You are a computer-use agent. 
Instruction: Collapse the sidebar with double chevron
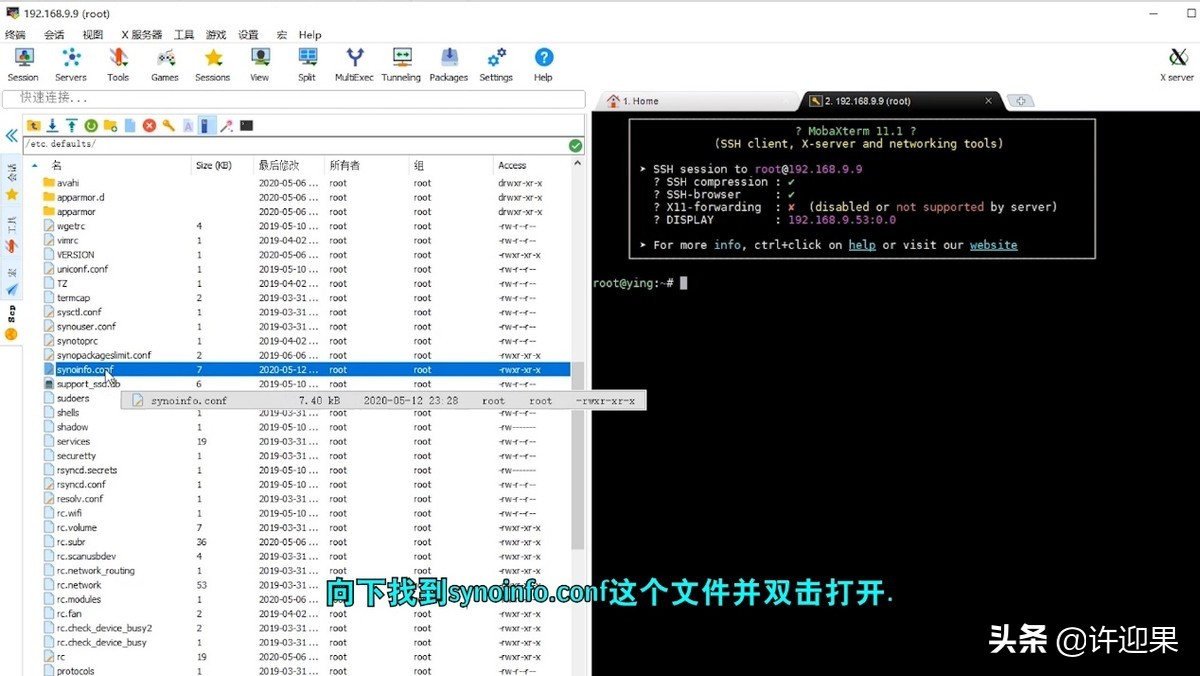(11, 135)
